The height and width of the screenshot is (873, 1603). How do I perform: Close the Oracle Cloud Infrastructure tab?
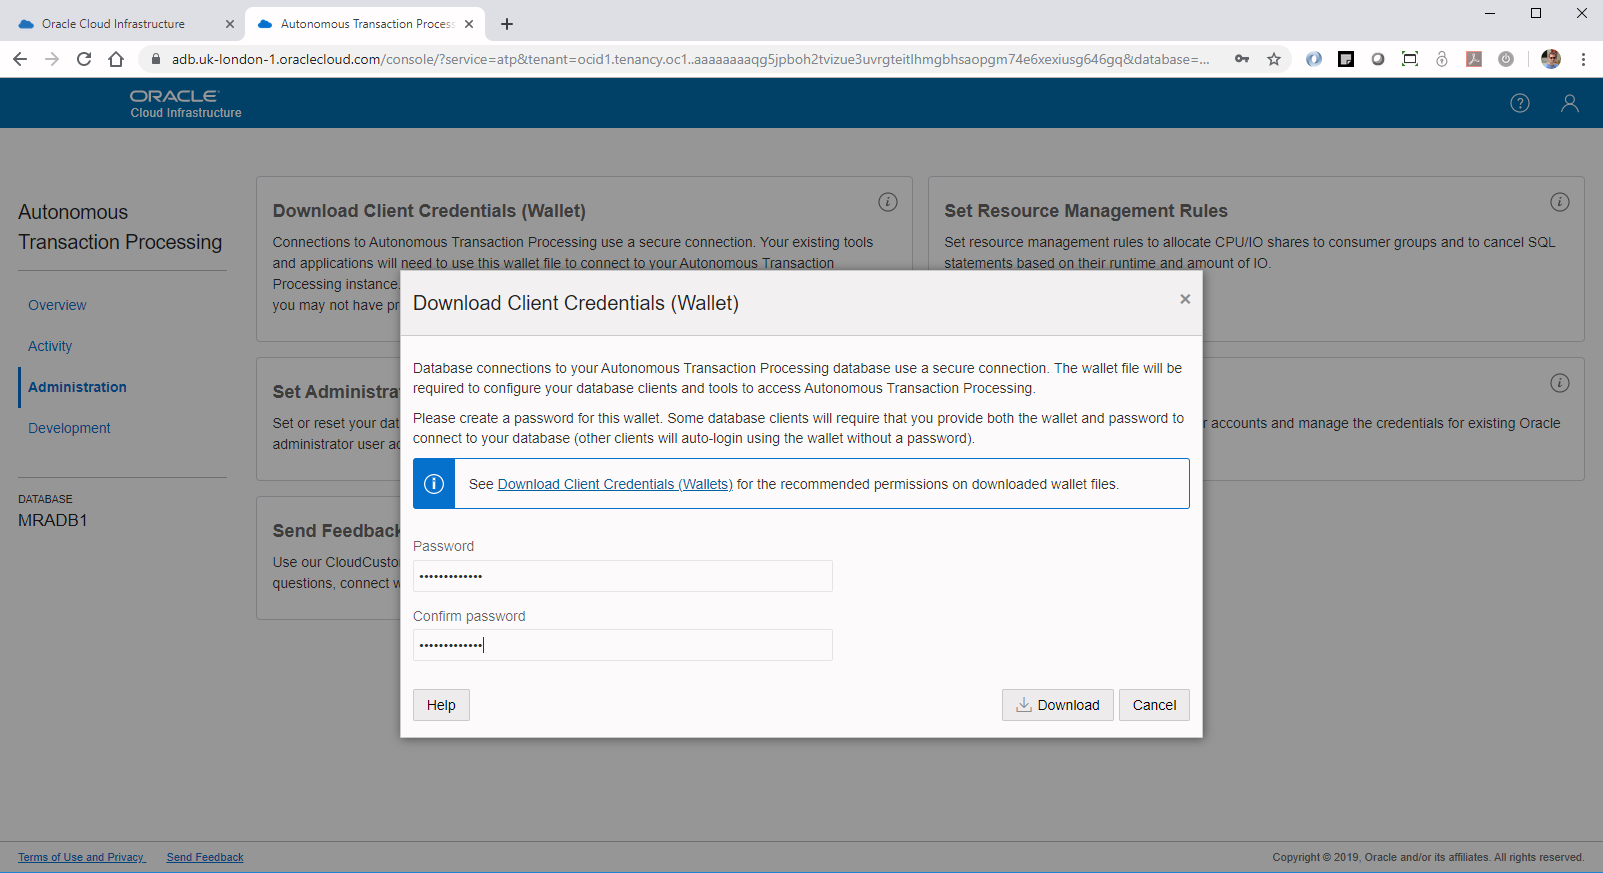point(229,24)
